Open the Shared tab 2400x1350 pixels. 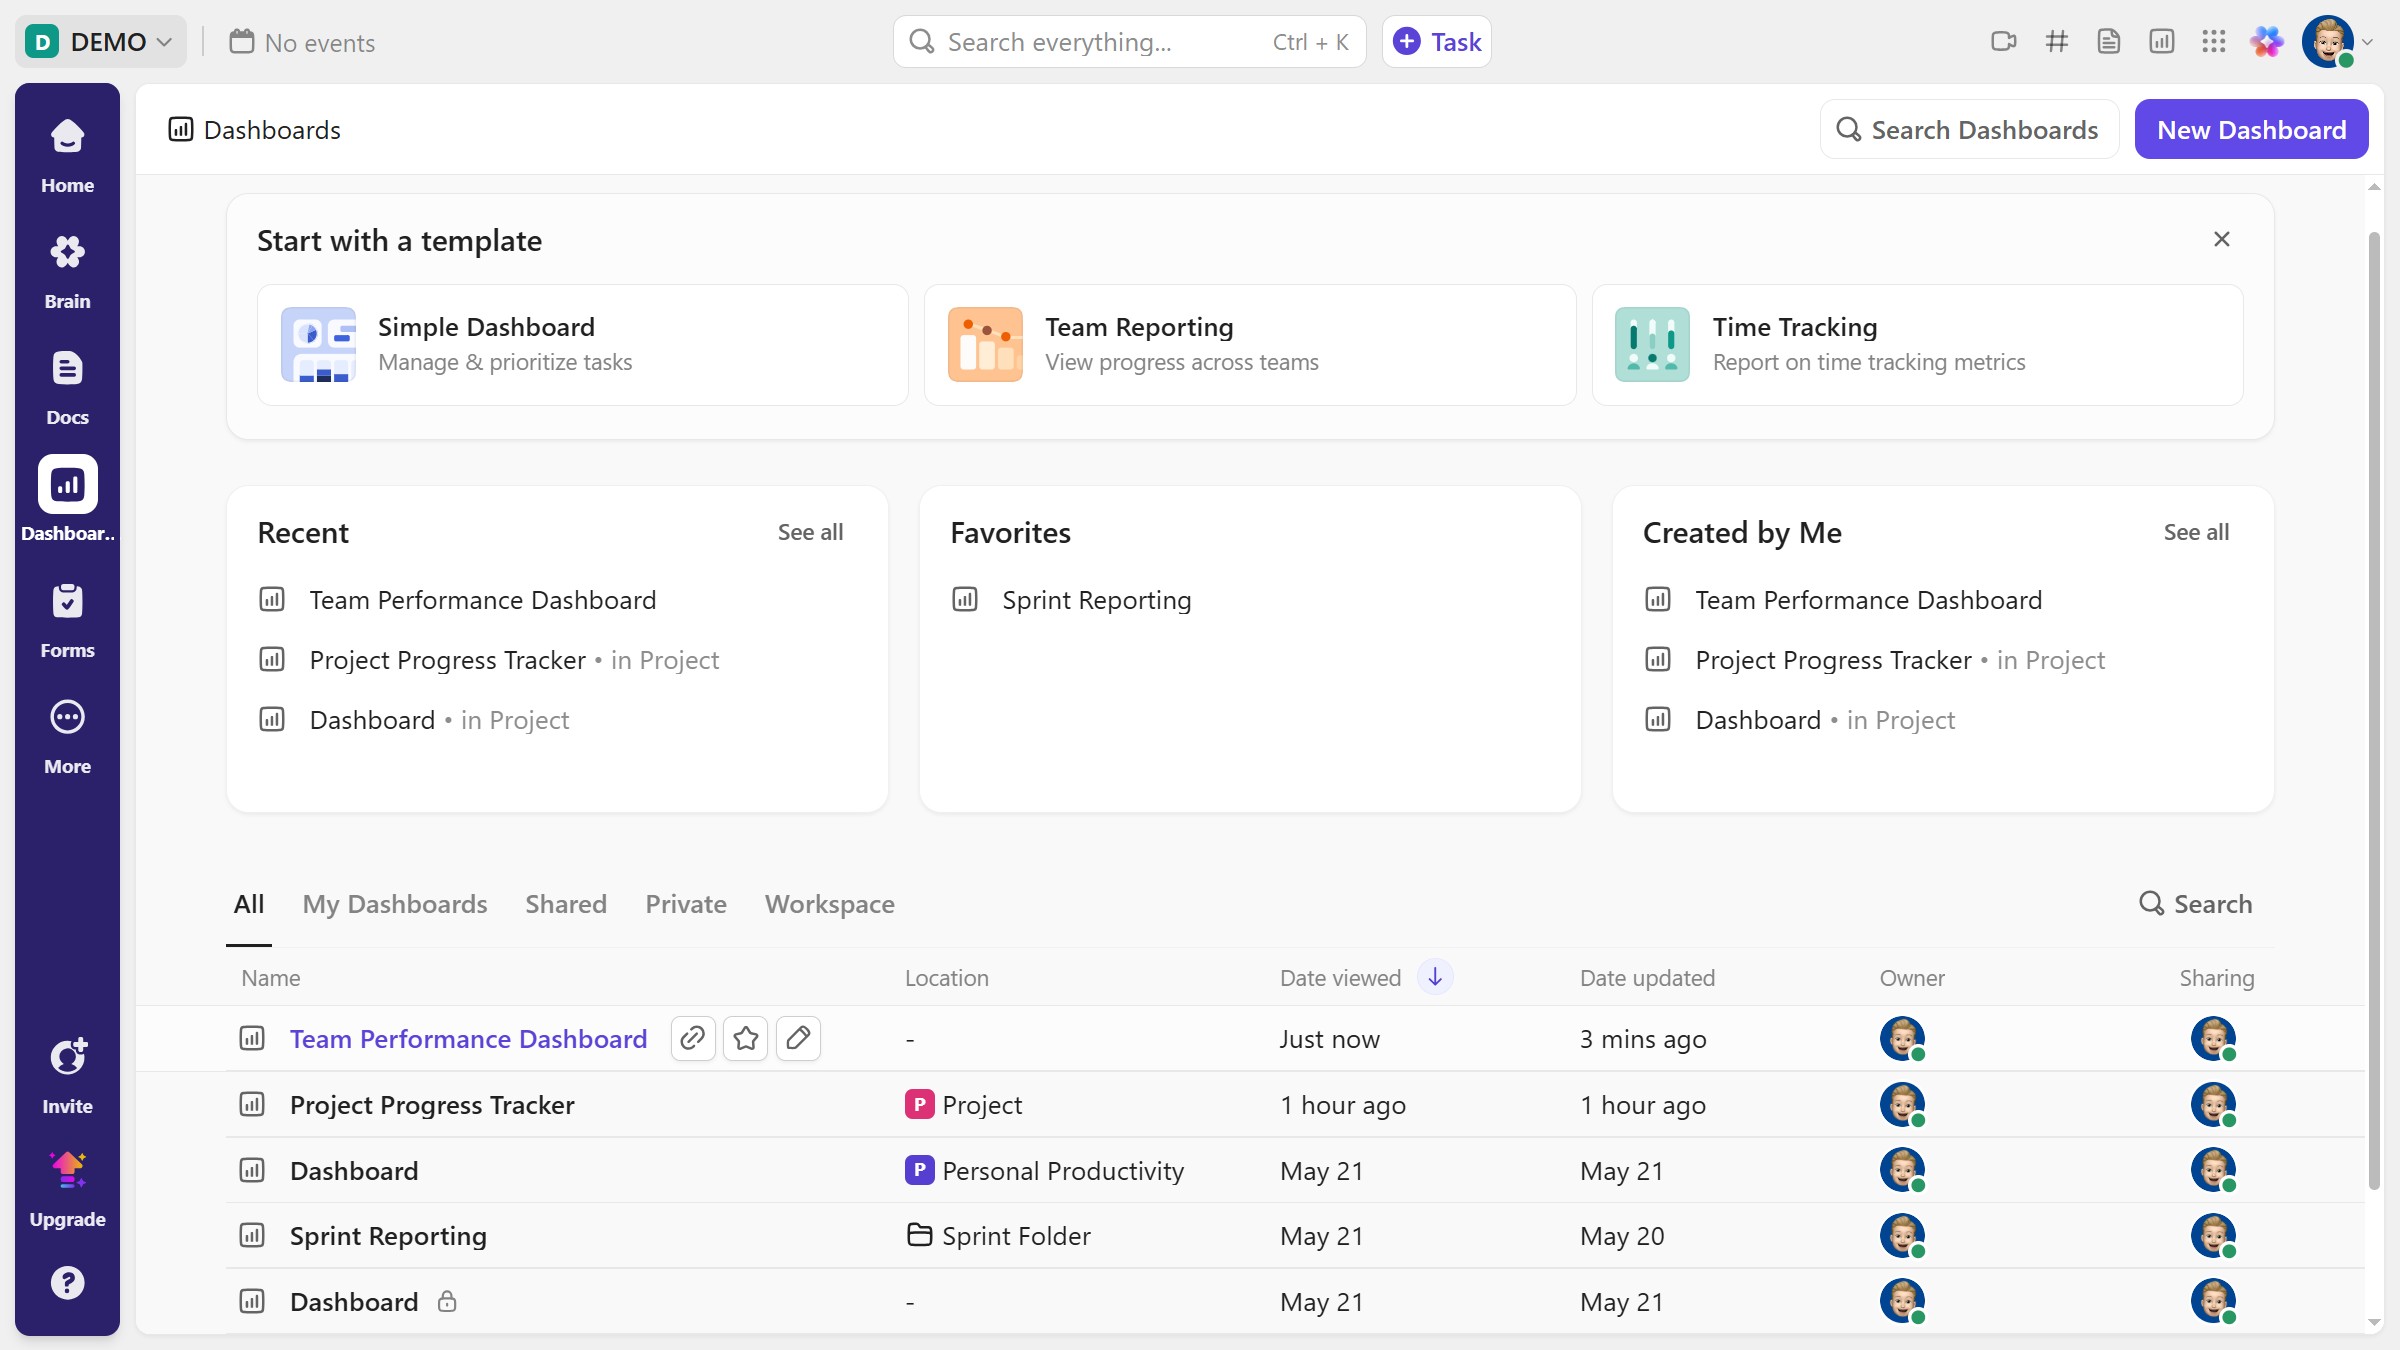click(x=565, y=903)
